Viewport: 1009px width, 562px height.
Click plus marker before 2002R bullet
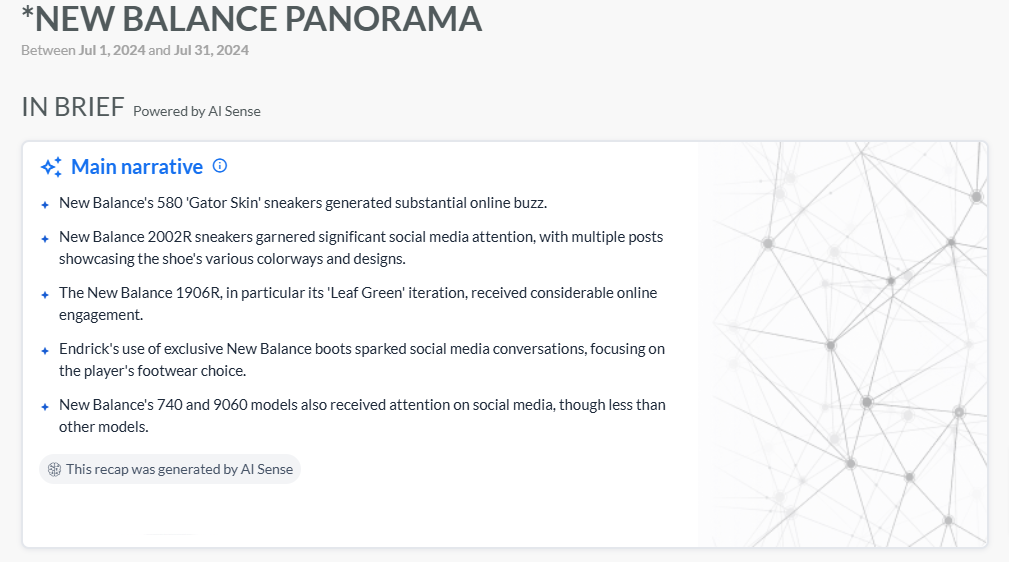[x=45, y=239]
